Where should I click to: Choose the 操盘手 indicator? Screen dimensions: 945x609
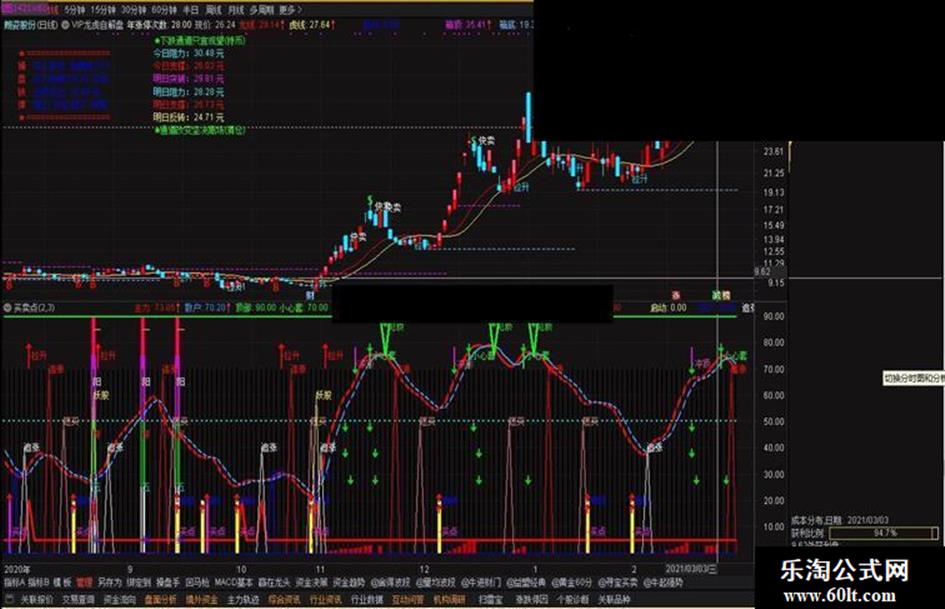[x=168, y=582]
